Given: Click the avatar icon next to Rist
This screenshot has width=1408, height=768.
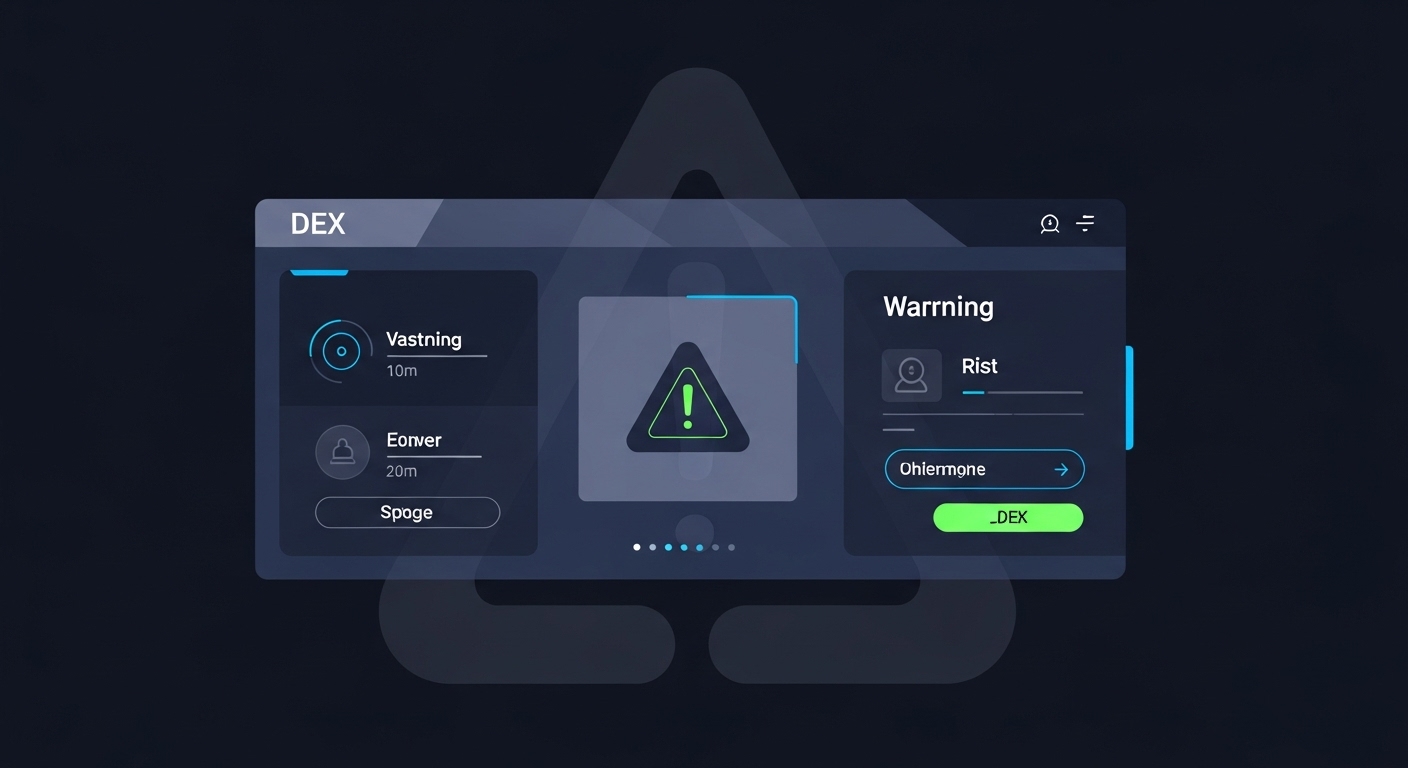Looking at the screenshot, I should pos(911,375).
